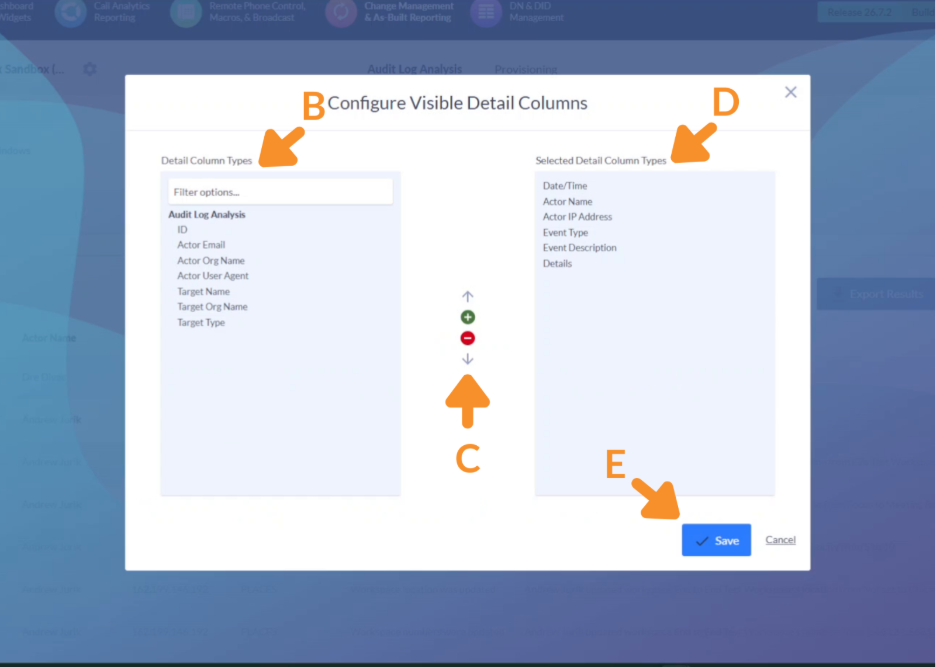Select Target Org Name column type

pos(212,306)
